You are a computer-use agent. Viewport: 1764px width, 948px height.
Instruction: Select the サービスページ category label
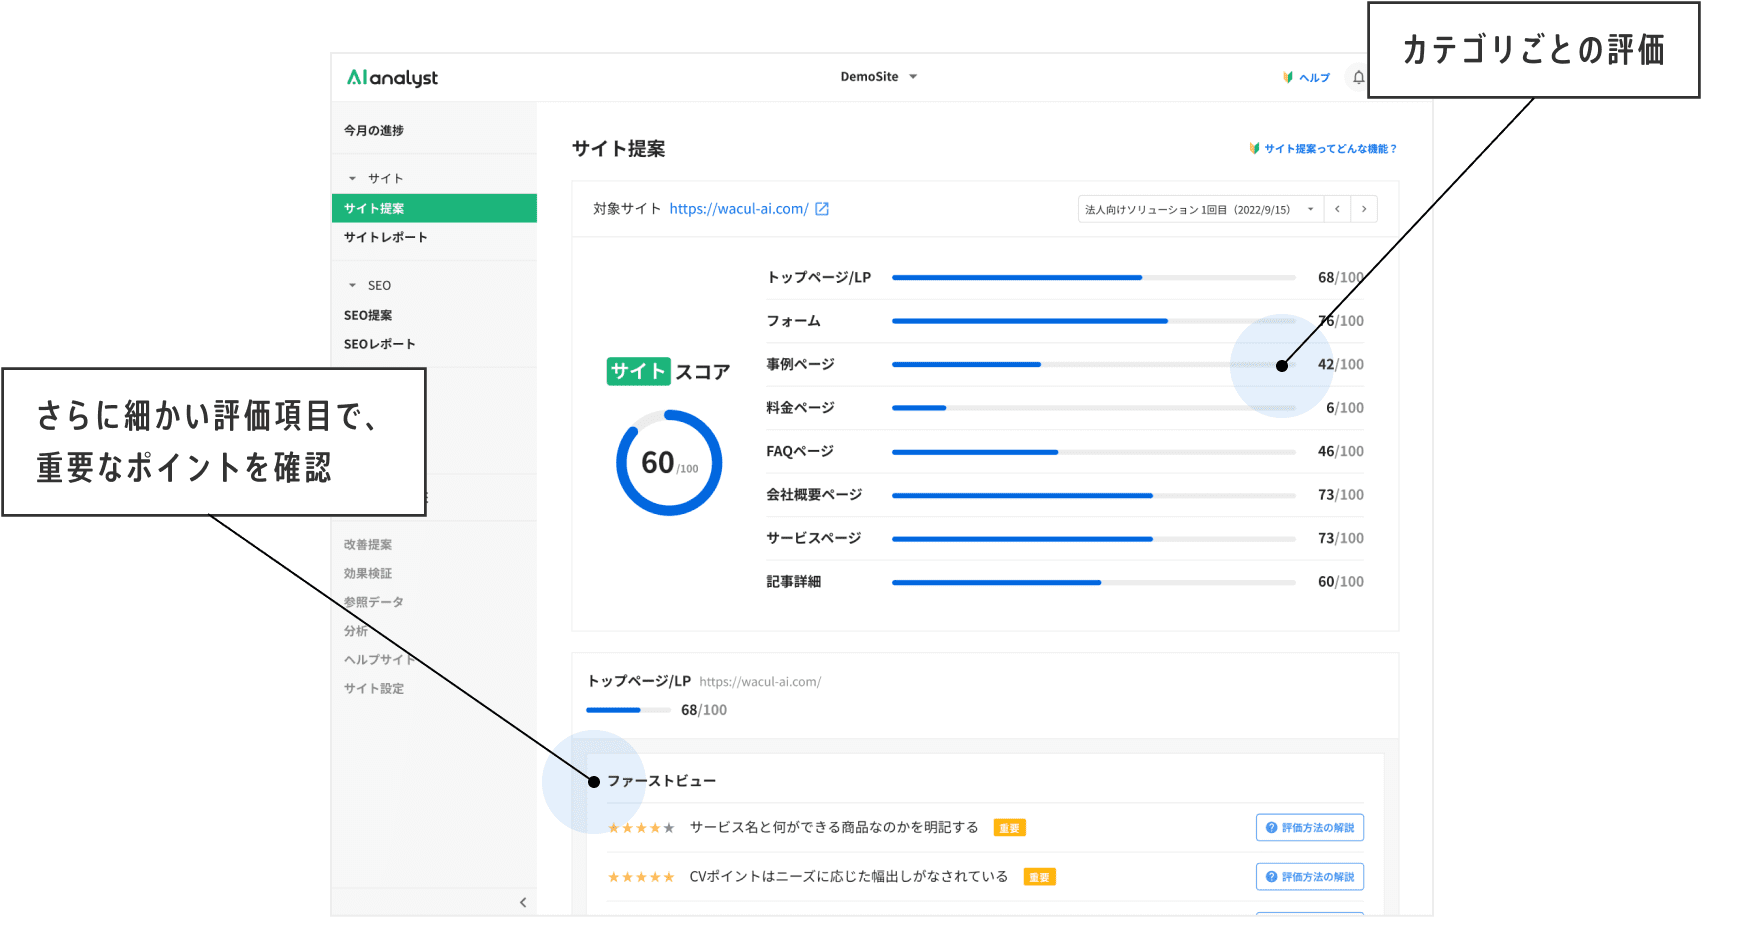coord(814,539)
